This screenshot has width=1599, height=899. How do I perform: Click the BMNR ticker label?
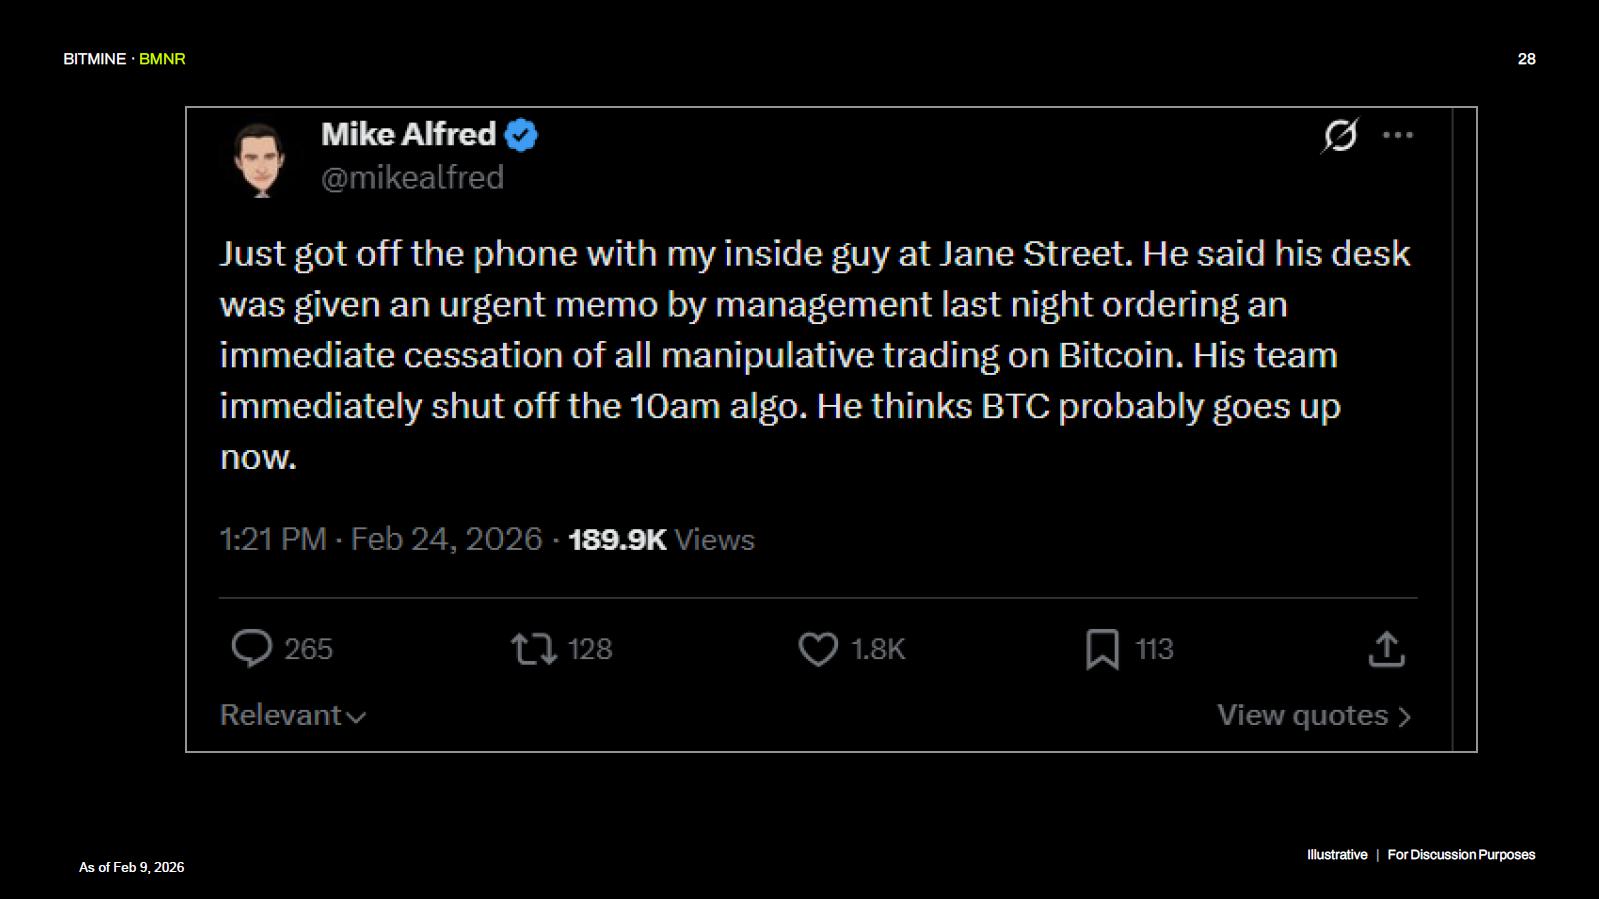[x=162, y=59]
